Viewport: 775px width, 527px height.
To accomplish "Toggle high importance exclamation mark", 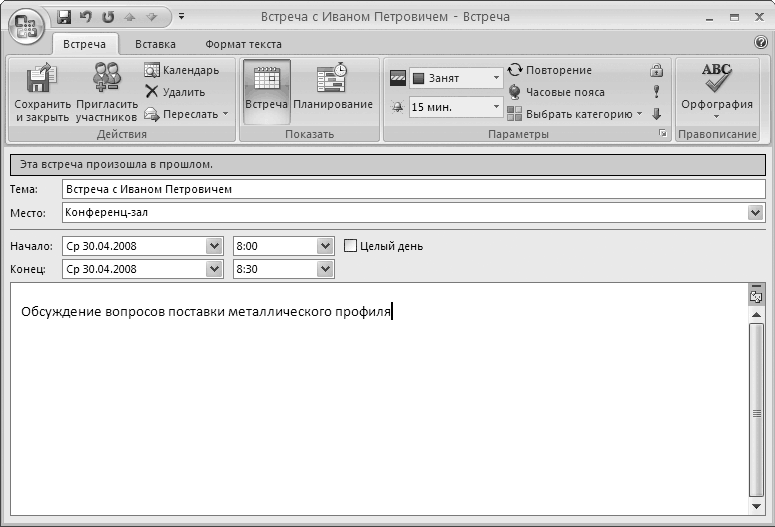I will point(657,92).
